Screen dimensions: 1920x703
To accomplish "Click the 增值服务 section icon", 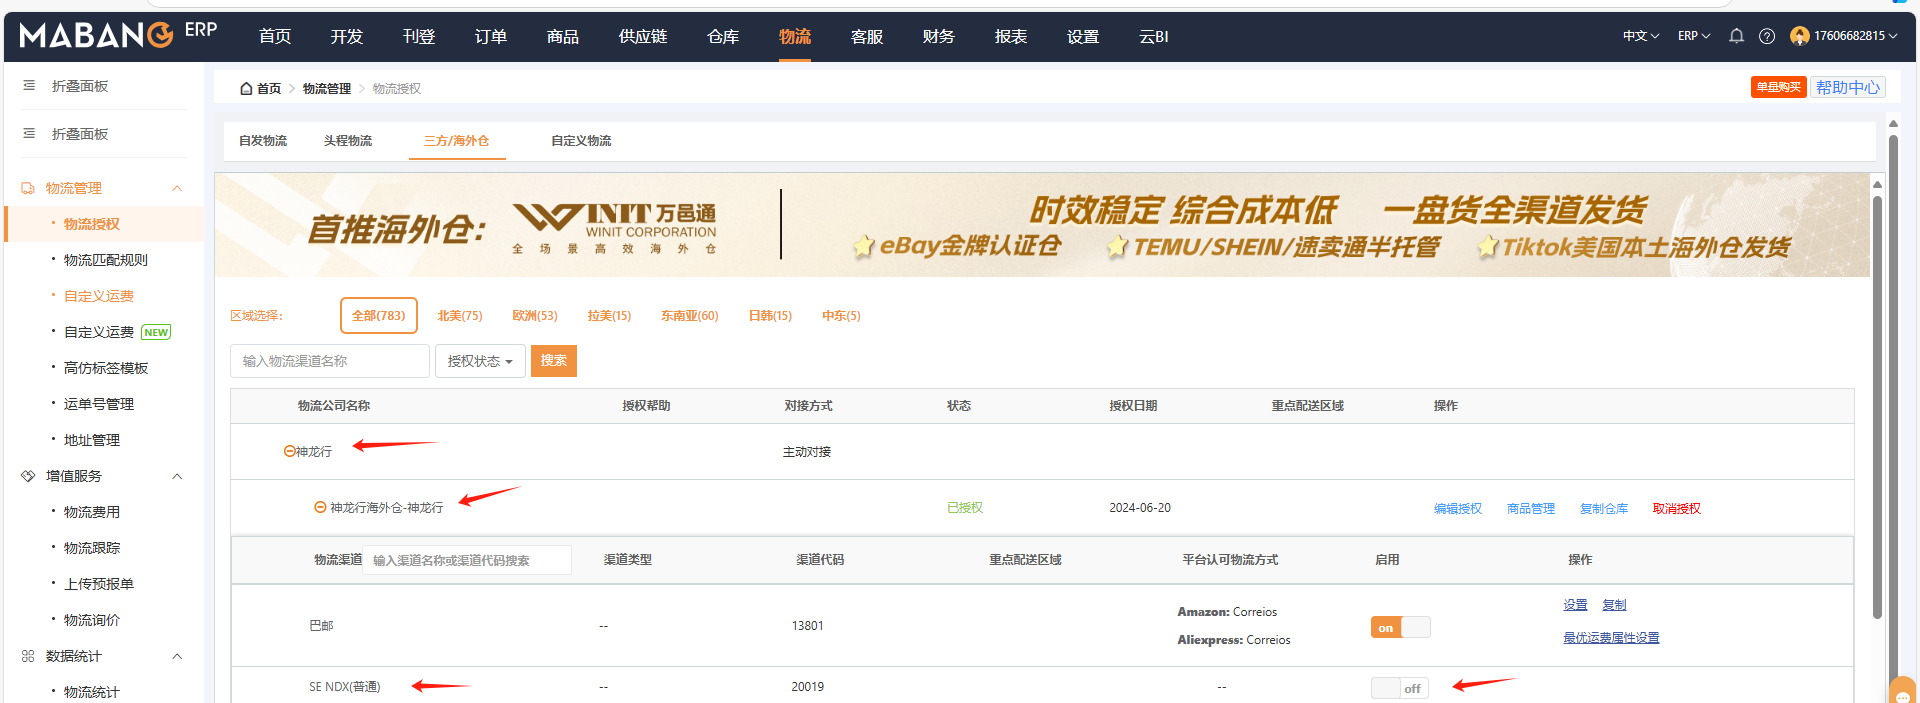I will pyautogui.click(x=28, y=476).
